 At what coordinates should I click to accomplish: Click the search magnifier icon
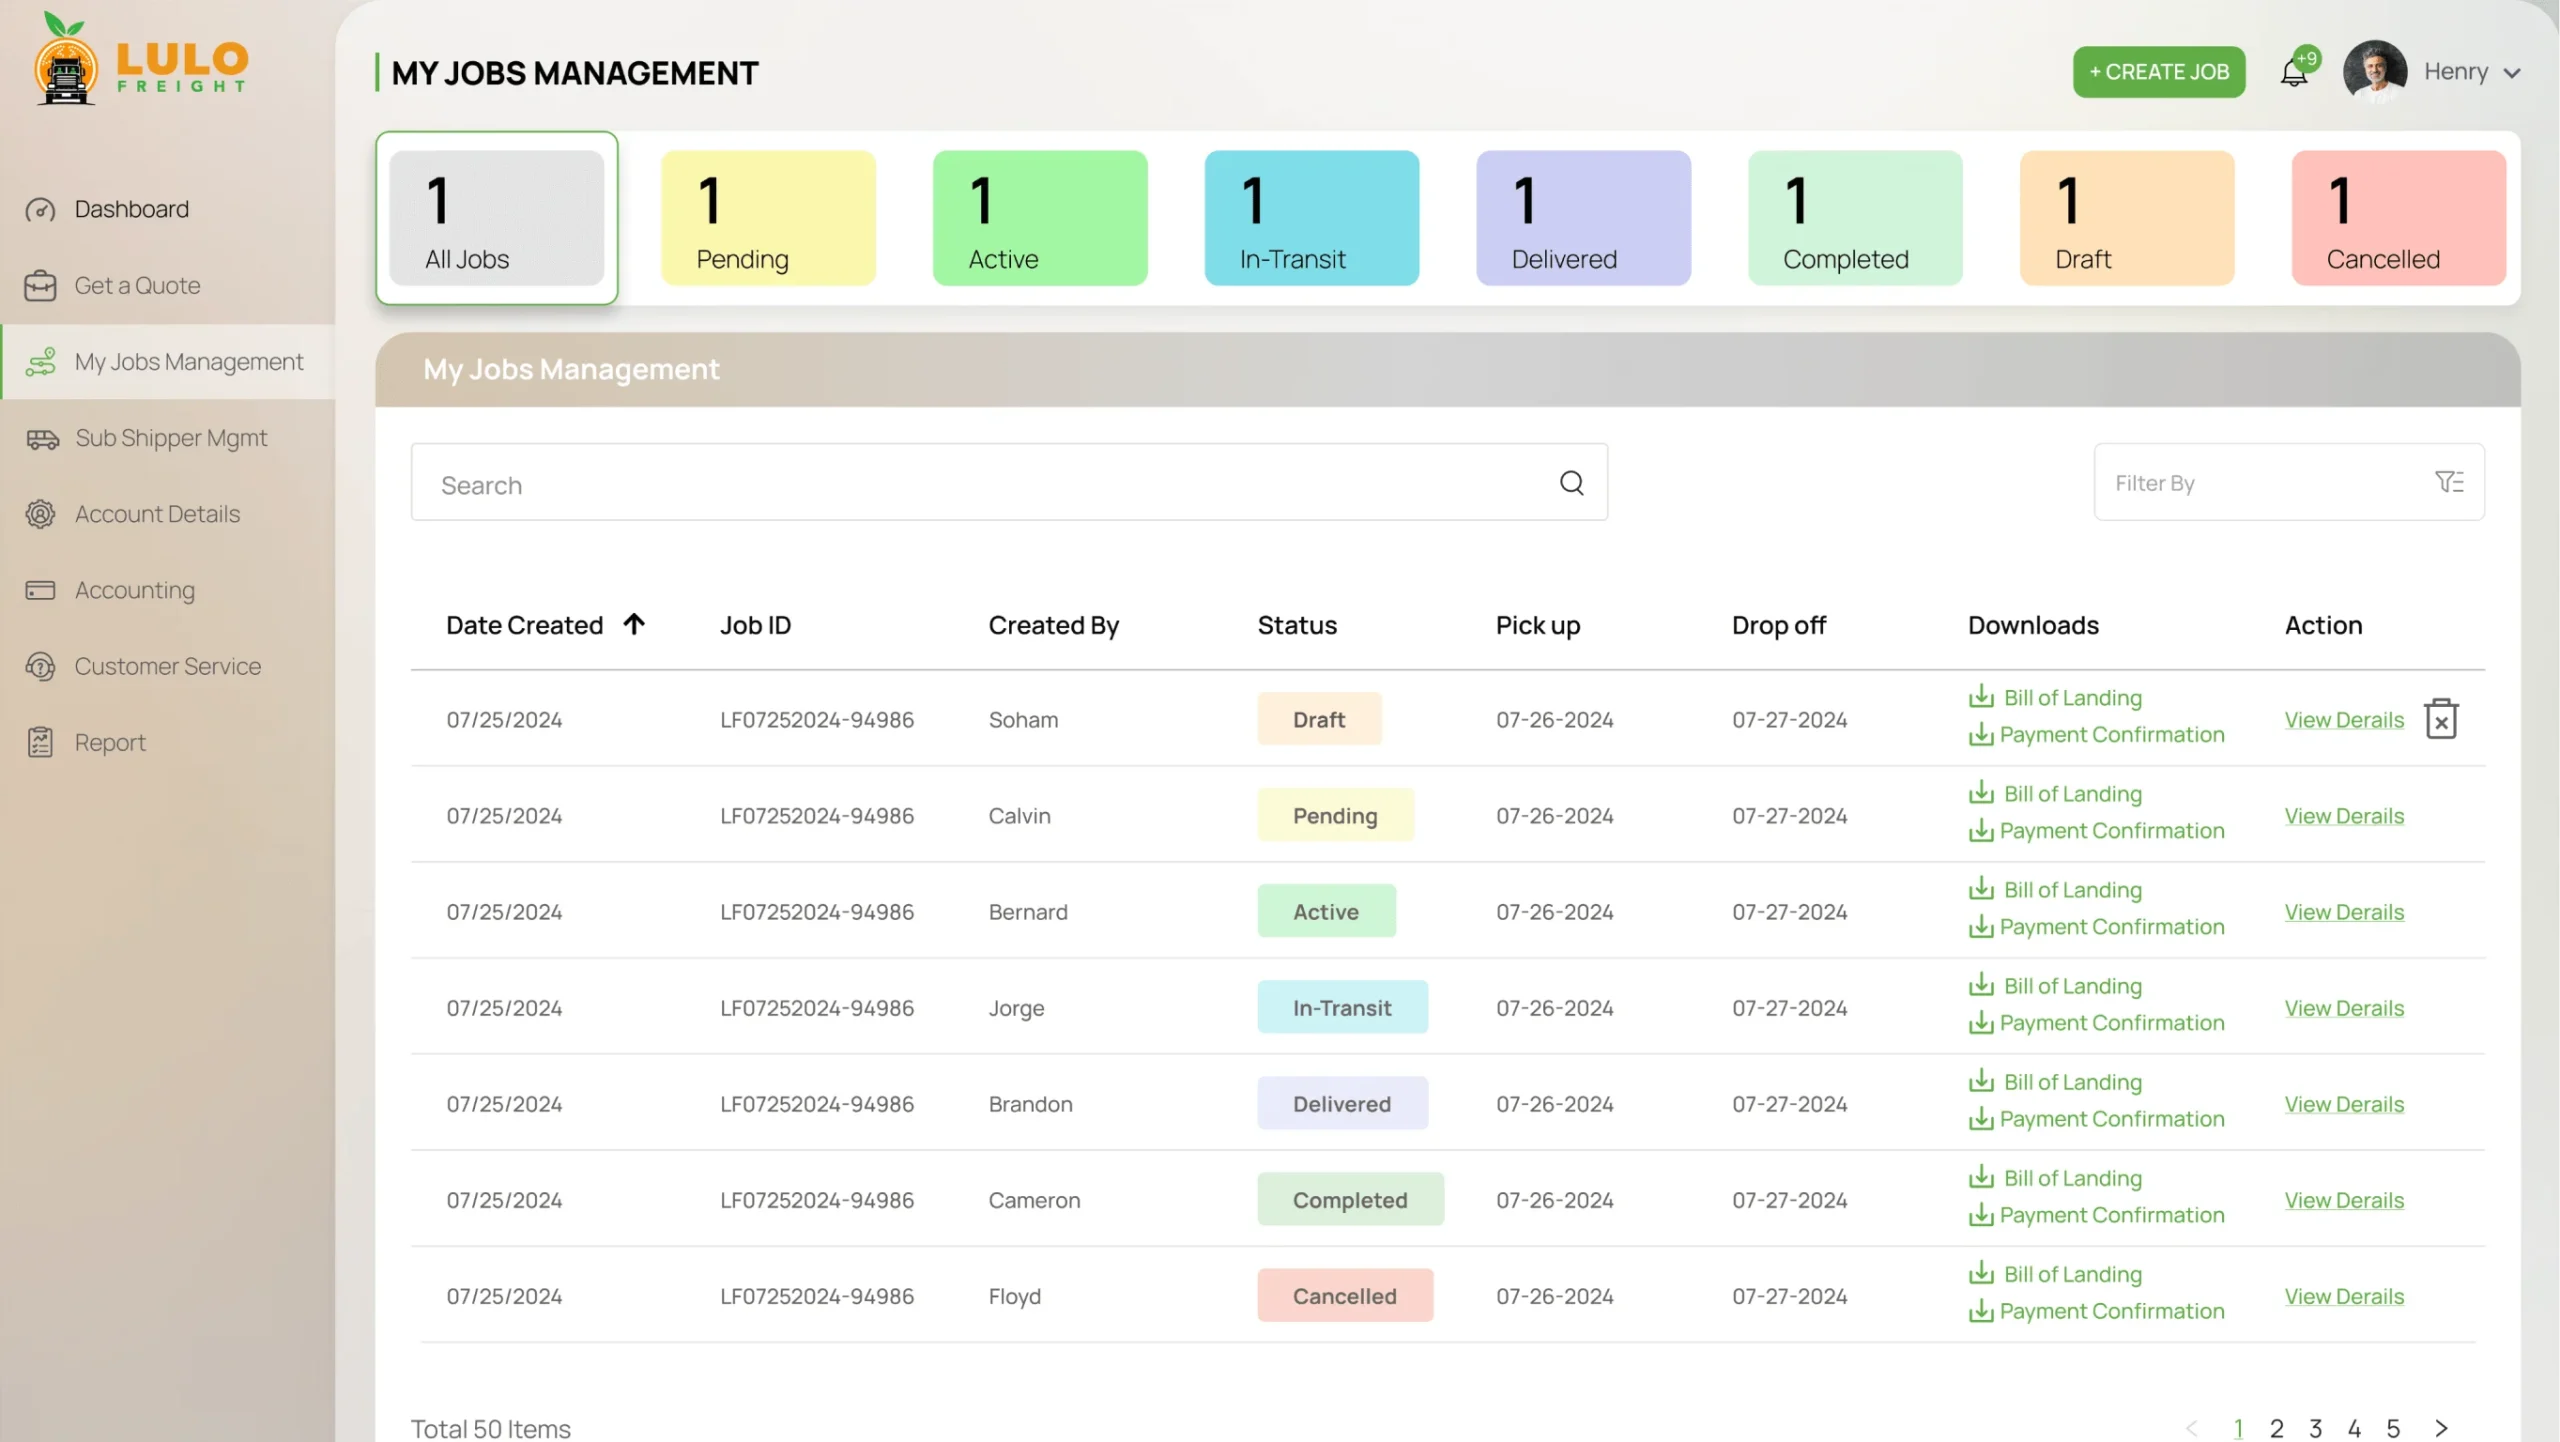1571,483
